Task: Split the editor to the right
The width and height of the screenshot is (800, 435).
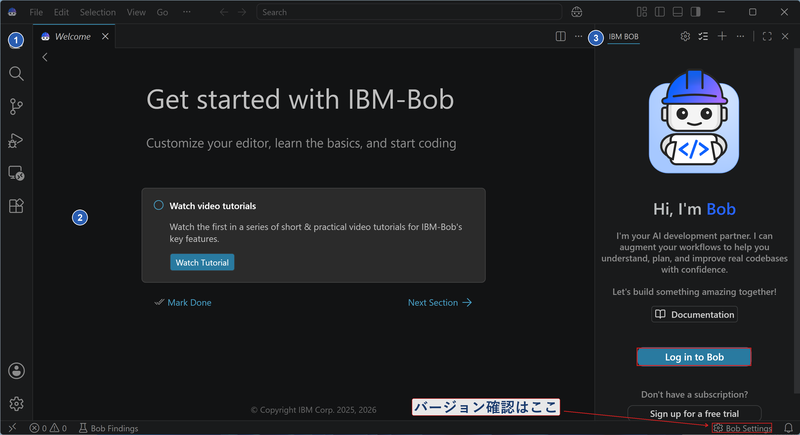Action: pos(561,36)
